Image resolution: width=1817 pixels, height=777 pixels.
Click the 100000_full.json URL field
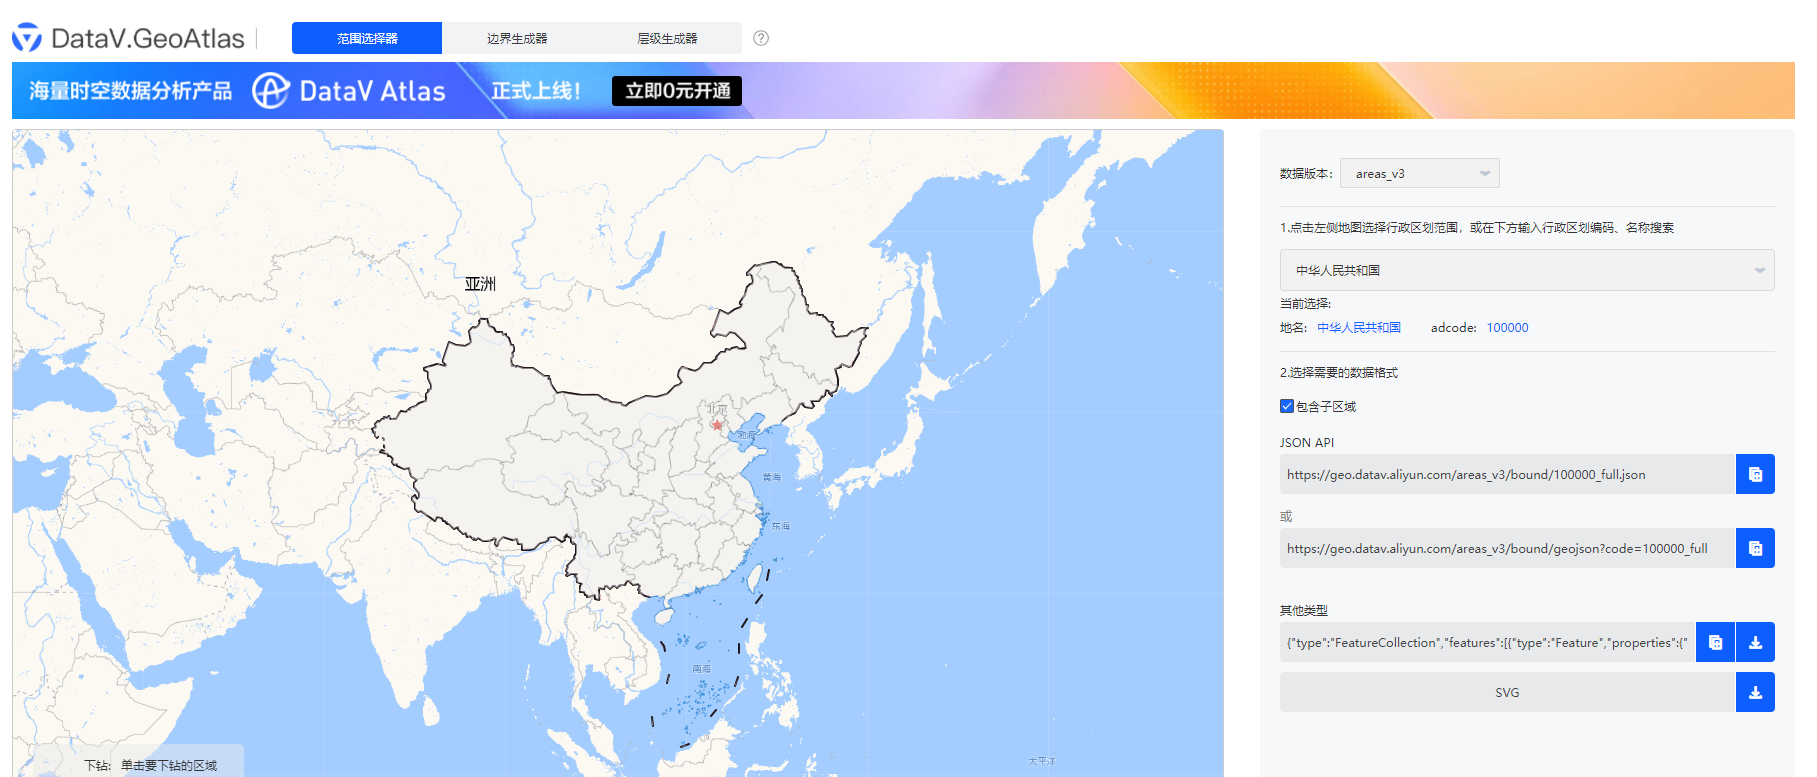point(1507,474)
